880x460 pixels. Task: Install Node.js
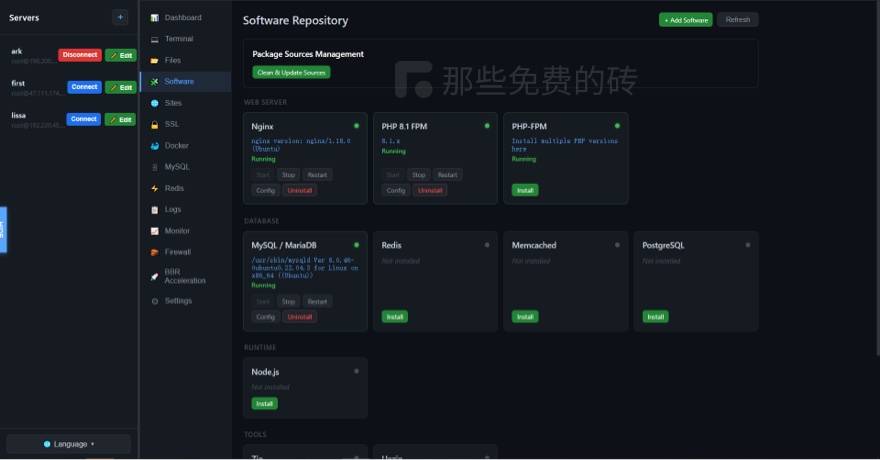pyautogui.click(x=264, y=404)
